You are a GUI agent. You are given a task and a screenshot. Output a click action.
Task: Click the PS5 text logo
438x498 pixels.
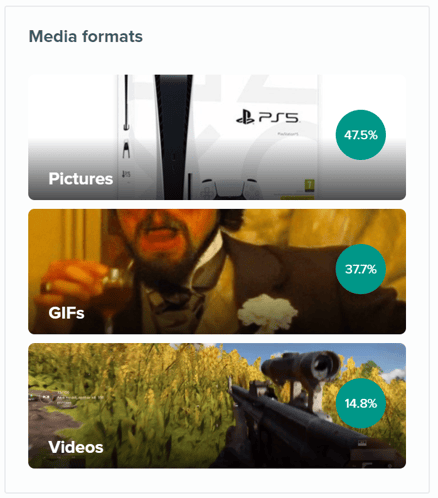(278, 117)
